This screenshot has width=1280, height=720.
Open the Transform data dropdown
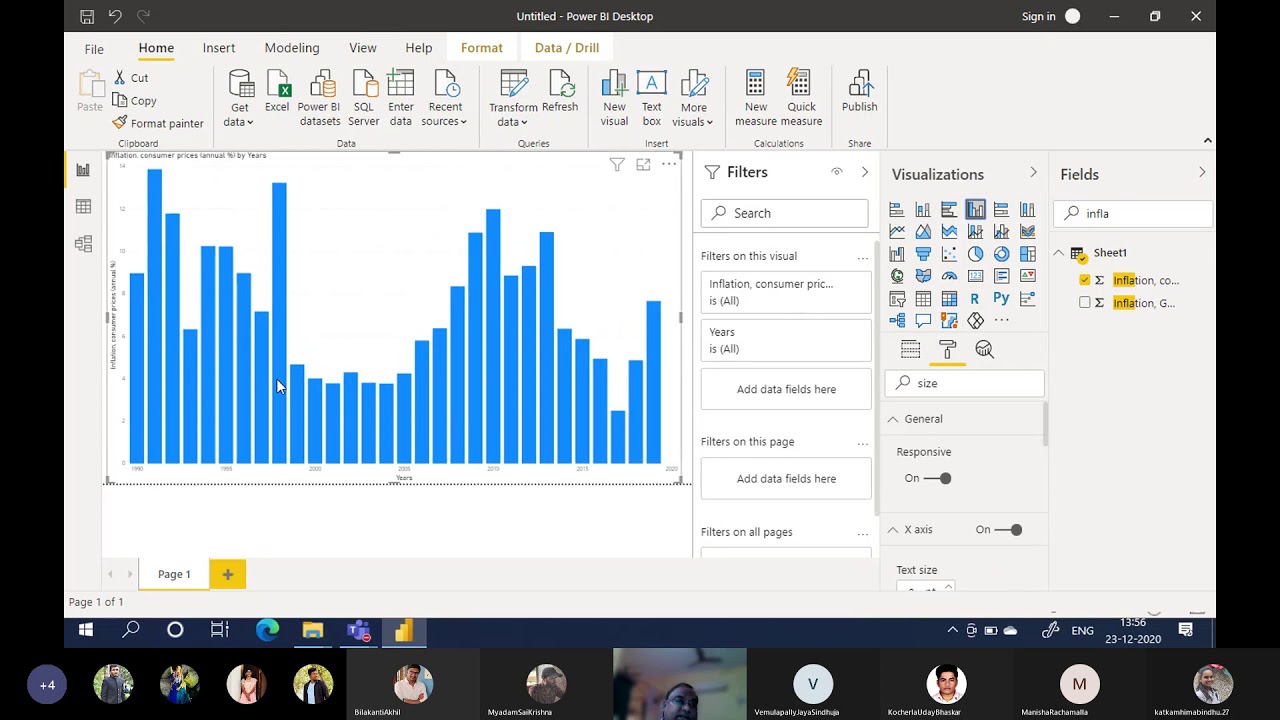pos(513,97)
